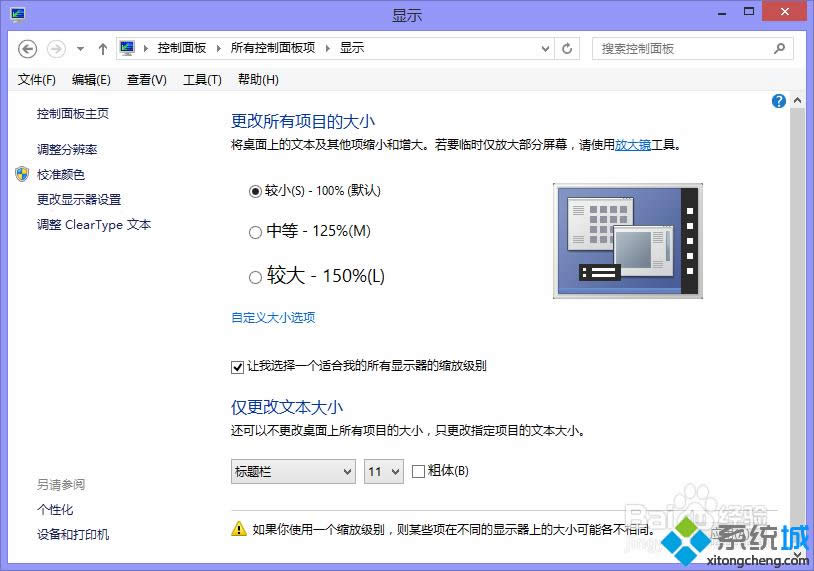The image size is (814, 571).
Task: Toggle 让我选择一个适合我的所有显示器的缩放级别 checkbox
Action: coord(237,367)
